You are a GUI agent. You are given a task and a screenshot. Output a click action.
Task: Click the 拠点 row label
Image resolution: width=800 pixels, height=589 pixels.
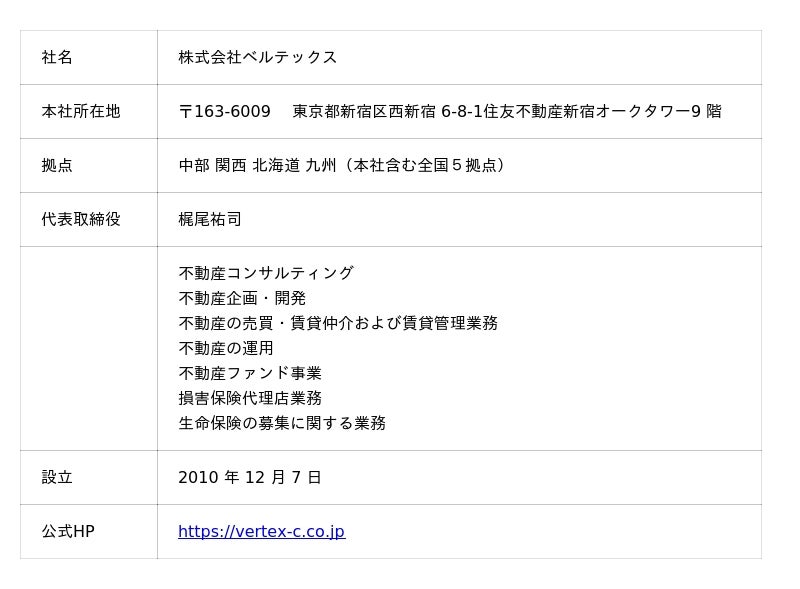coord(57,166)
